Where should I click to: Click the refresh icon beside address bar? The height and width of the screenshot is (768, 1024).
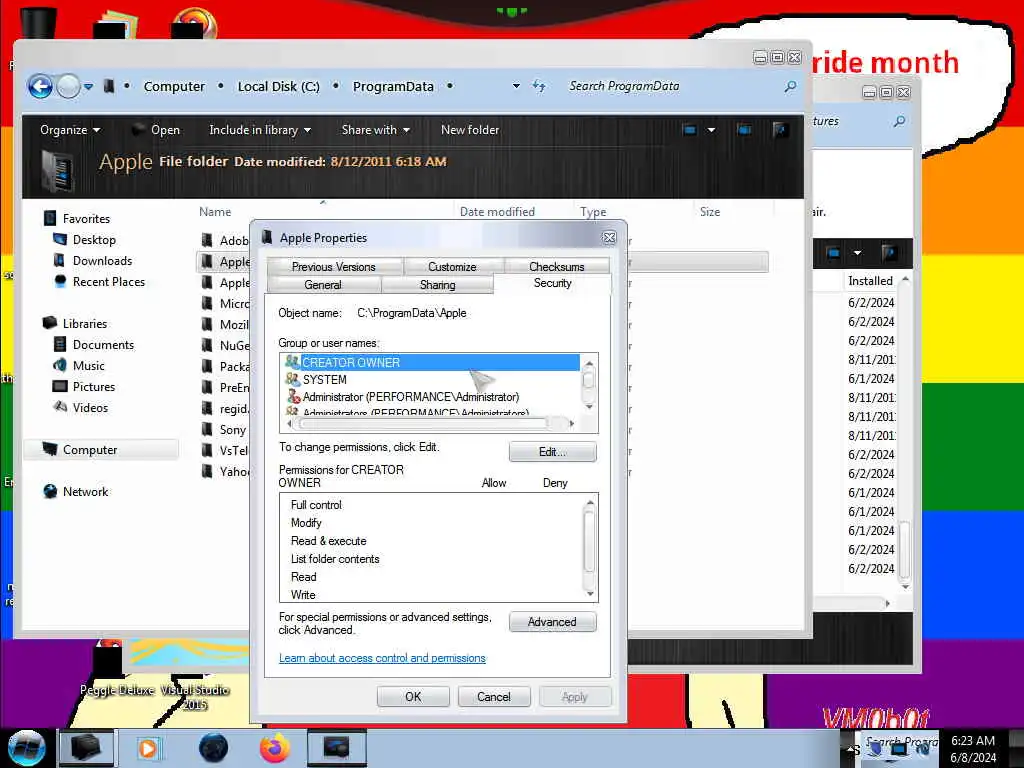click(x=539, y=86)
